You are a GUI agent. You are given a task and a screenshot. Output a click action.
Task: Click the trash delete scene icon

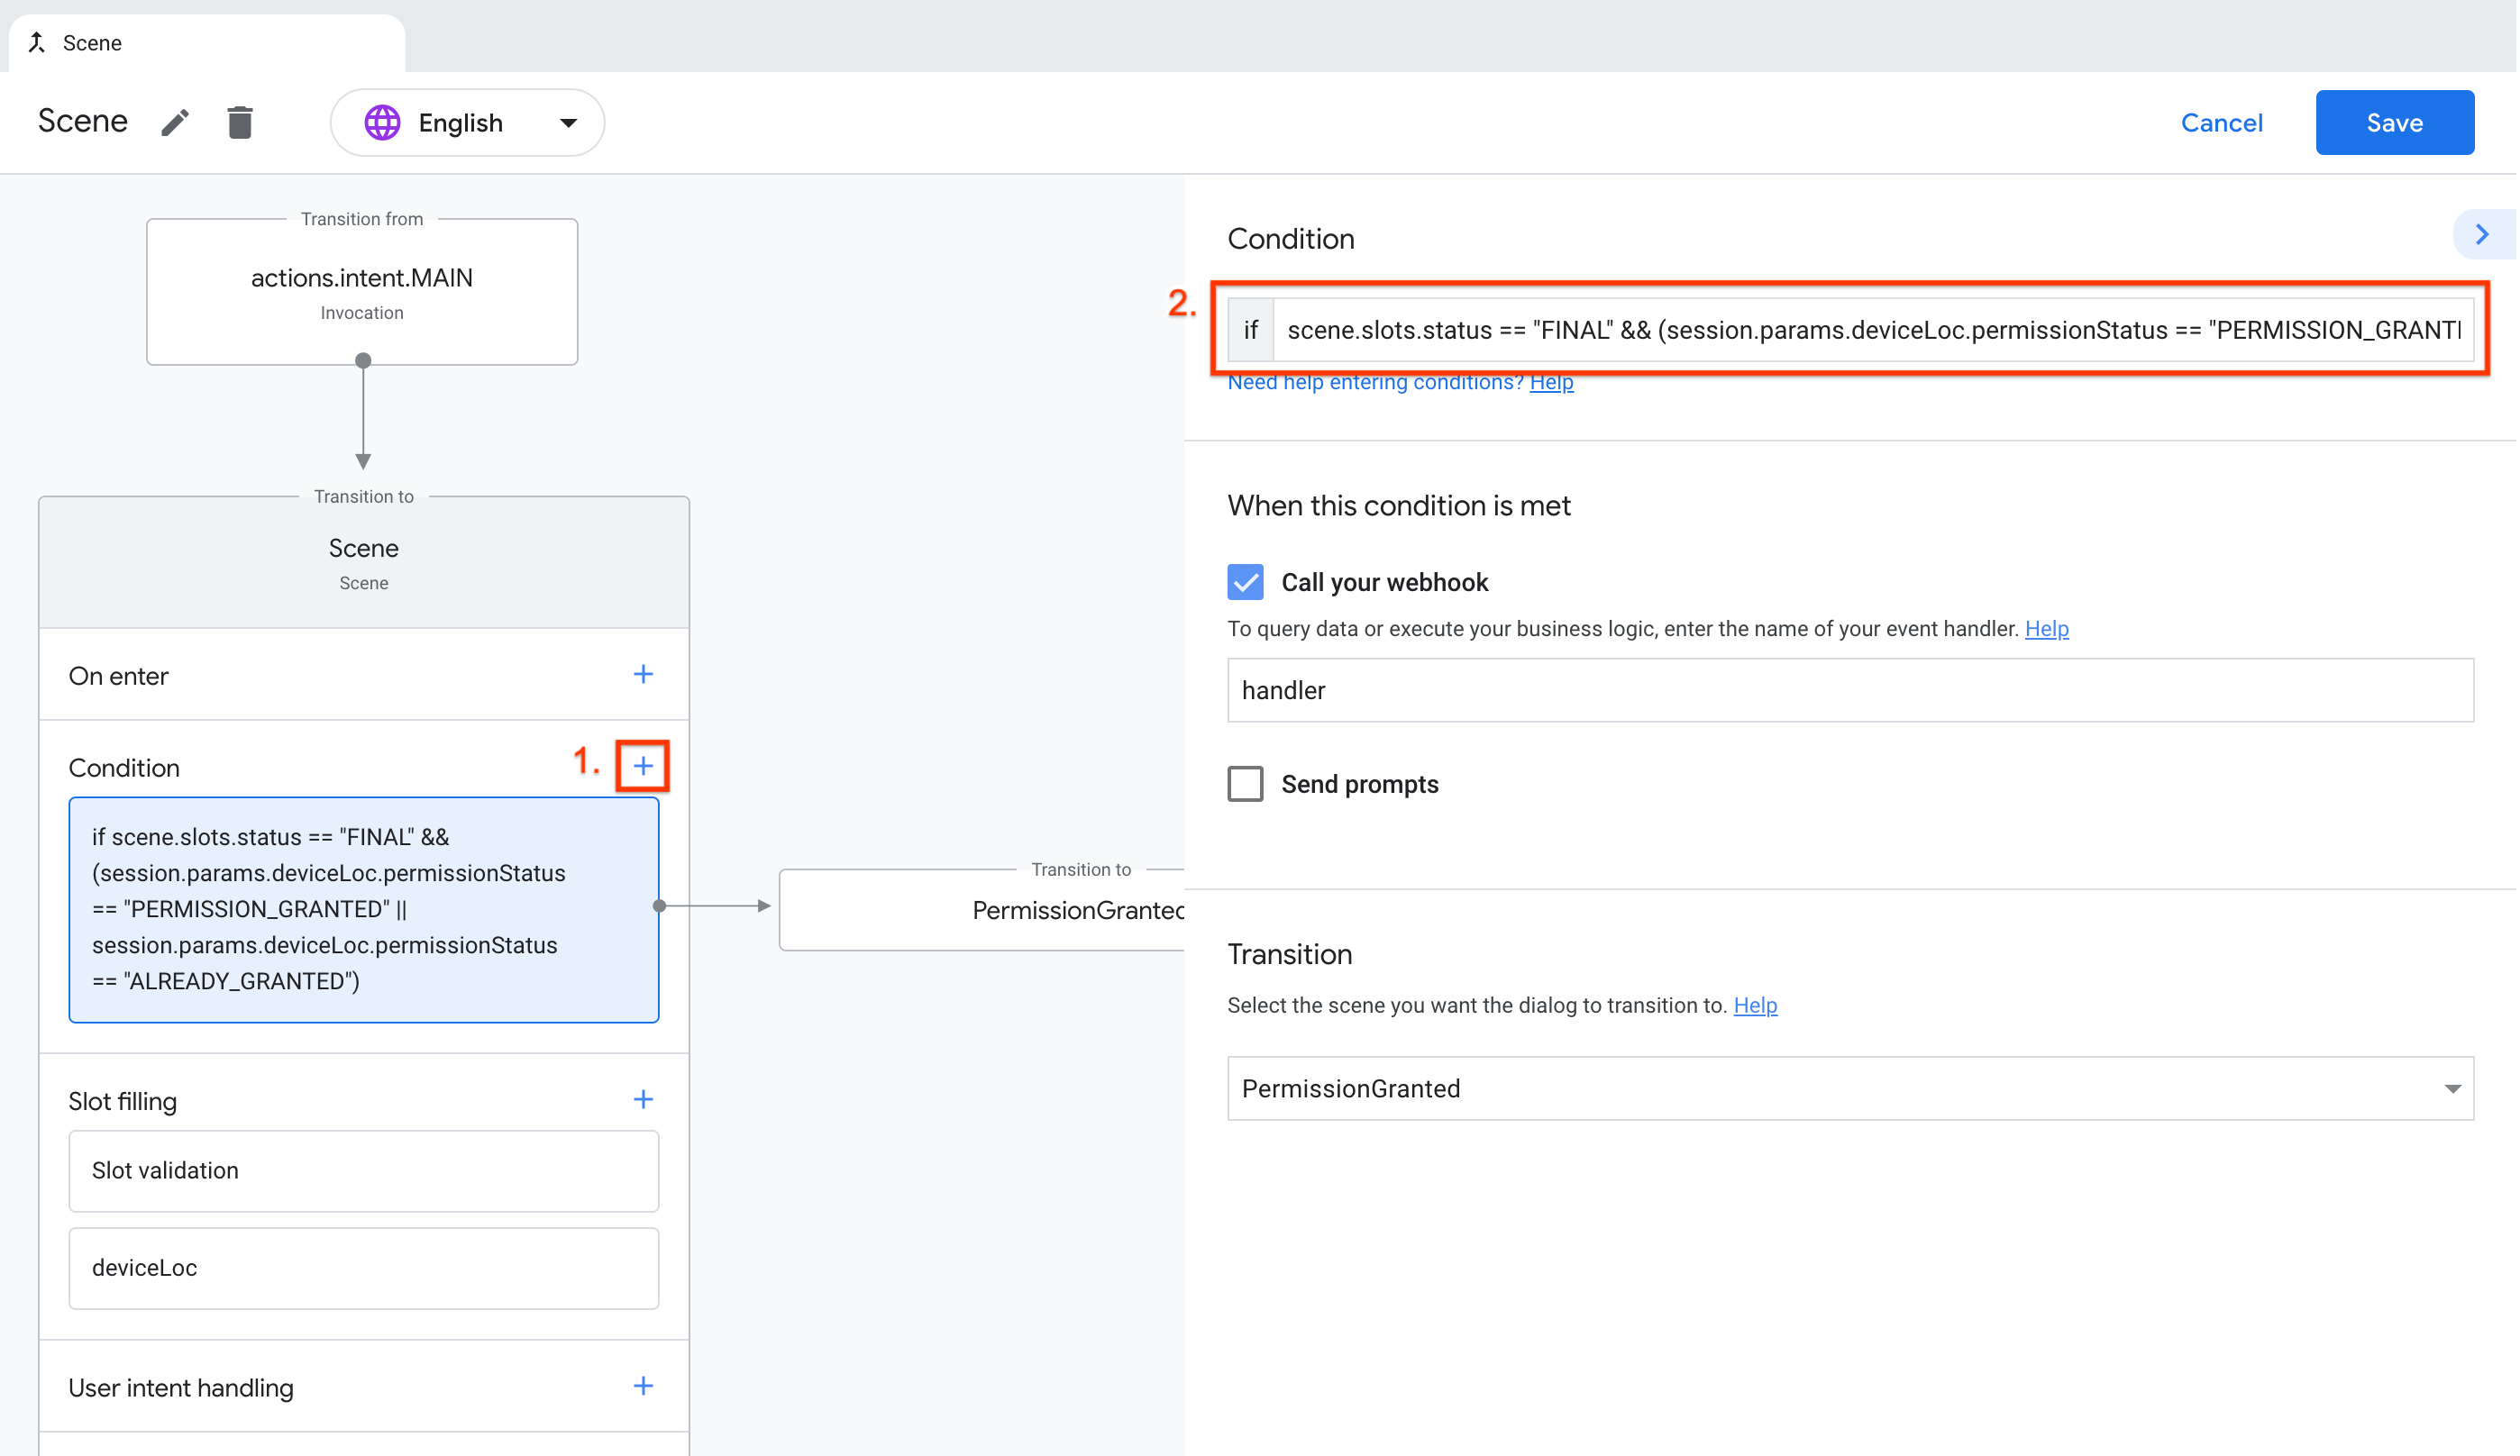coord(240,122)
